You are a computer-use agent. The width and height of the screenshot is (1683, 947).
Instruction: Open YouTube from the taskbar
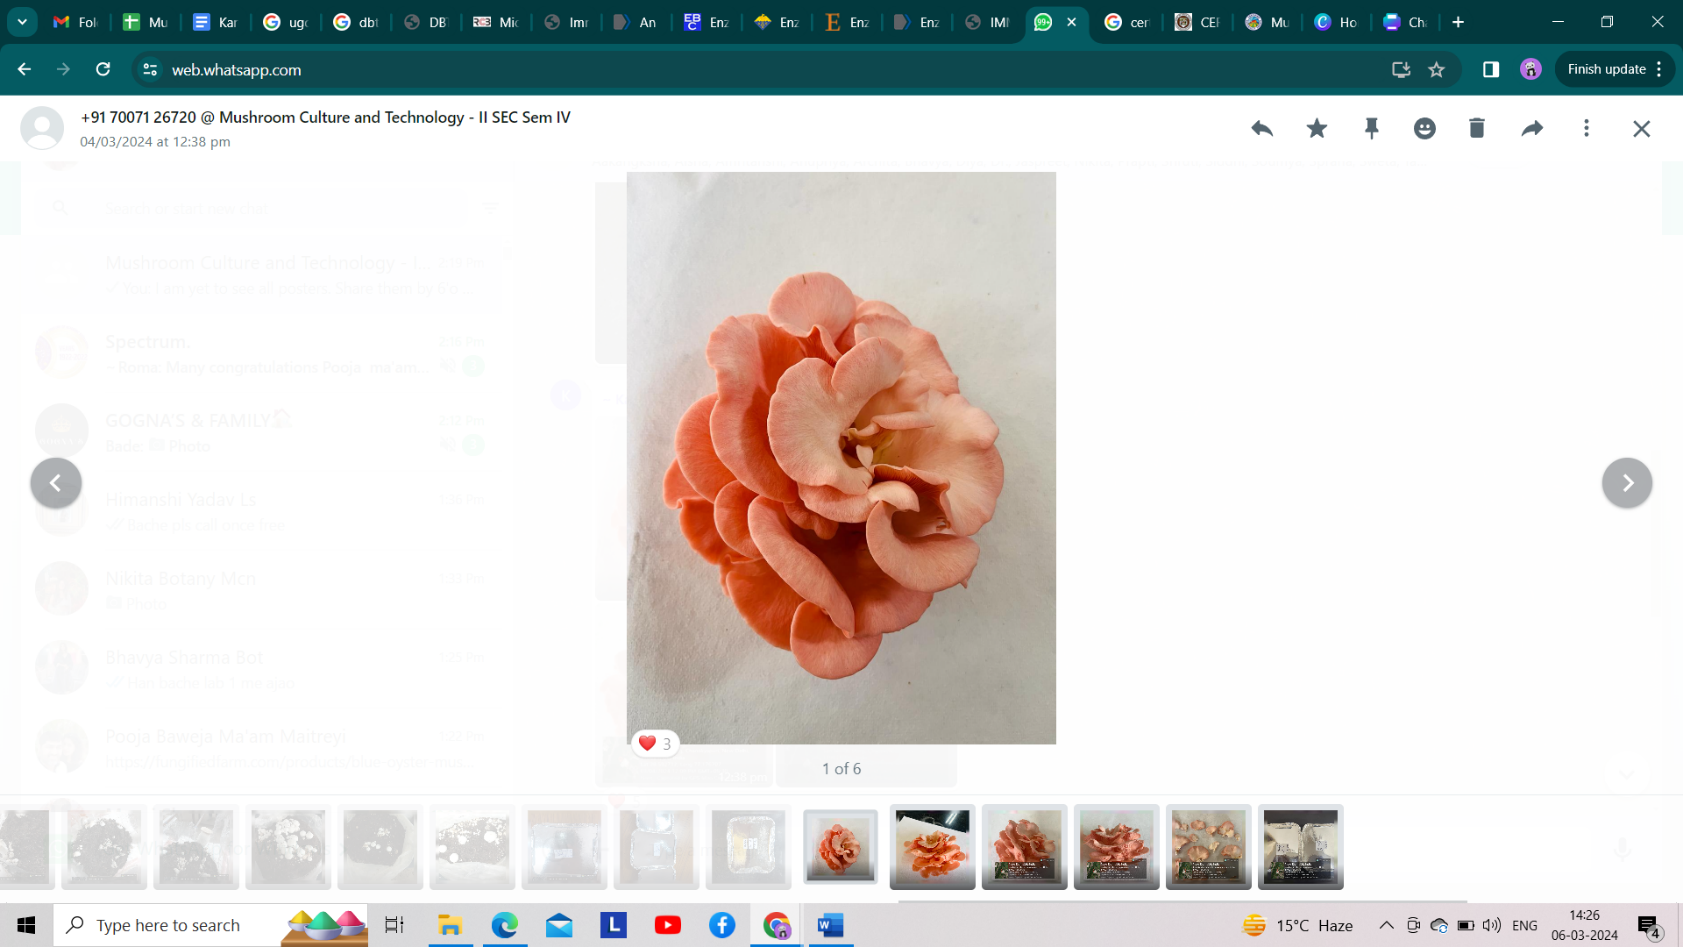pyautogui.click(x=668, y=925)
